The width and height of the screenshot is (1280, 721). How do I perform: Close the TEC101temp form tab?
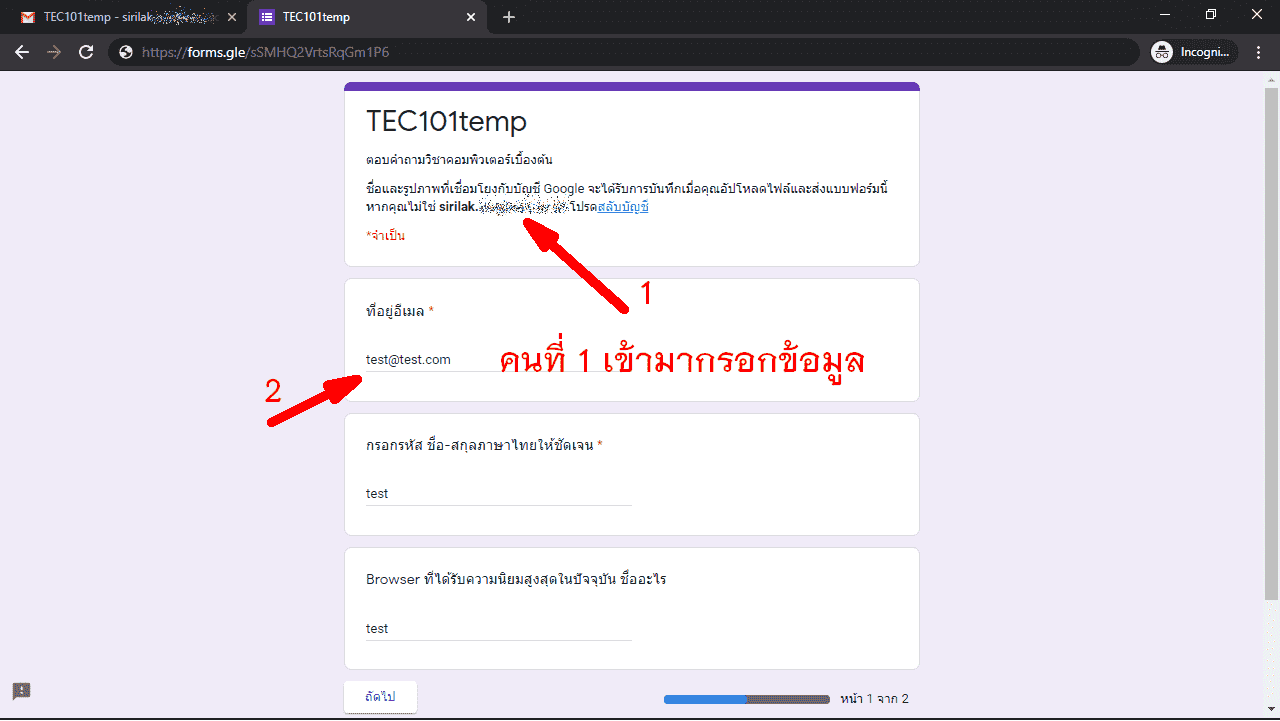tap(471, 17)
